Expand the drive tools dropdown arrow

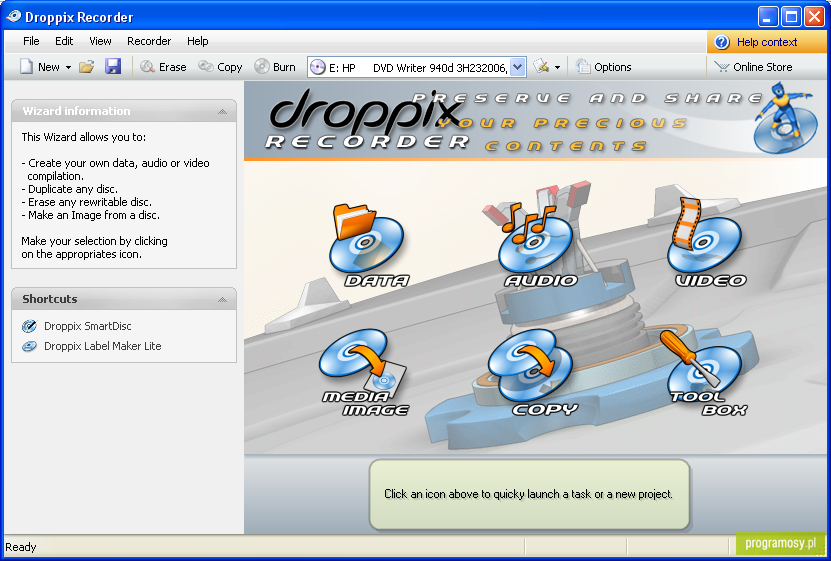[557, 67]
